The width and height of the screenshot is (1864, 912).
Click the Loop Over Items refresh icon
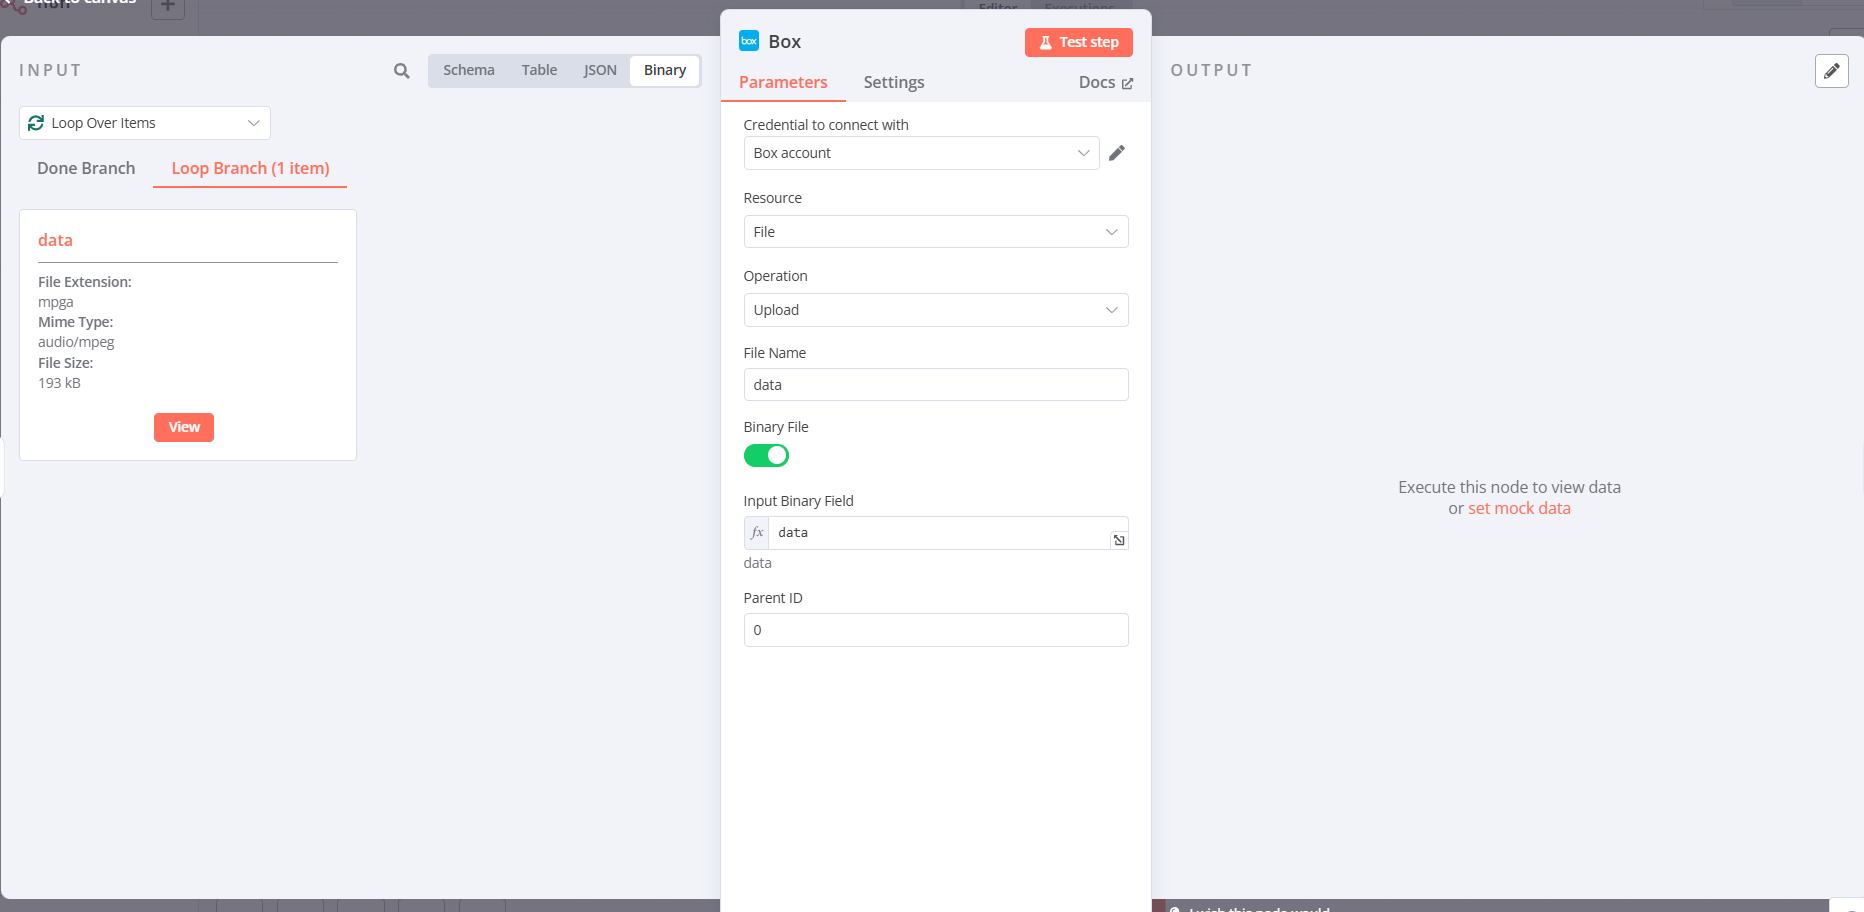pyautogui.click(x=36, y=123)
